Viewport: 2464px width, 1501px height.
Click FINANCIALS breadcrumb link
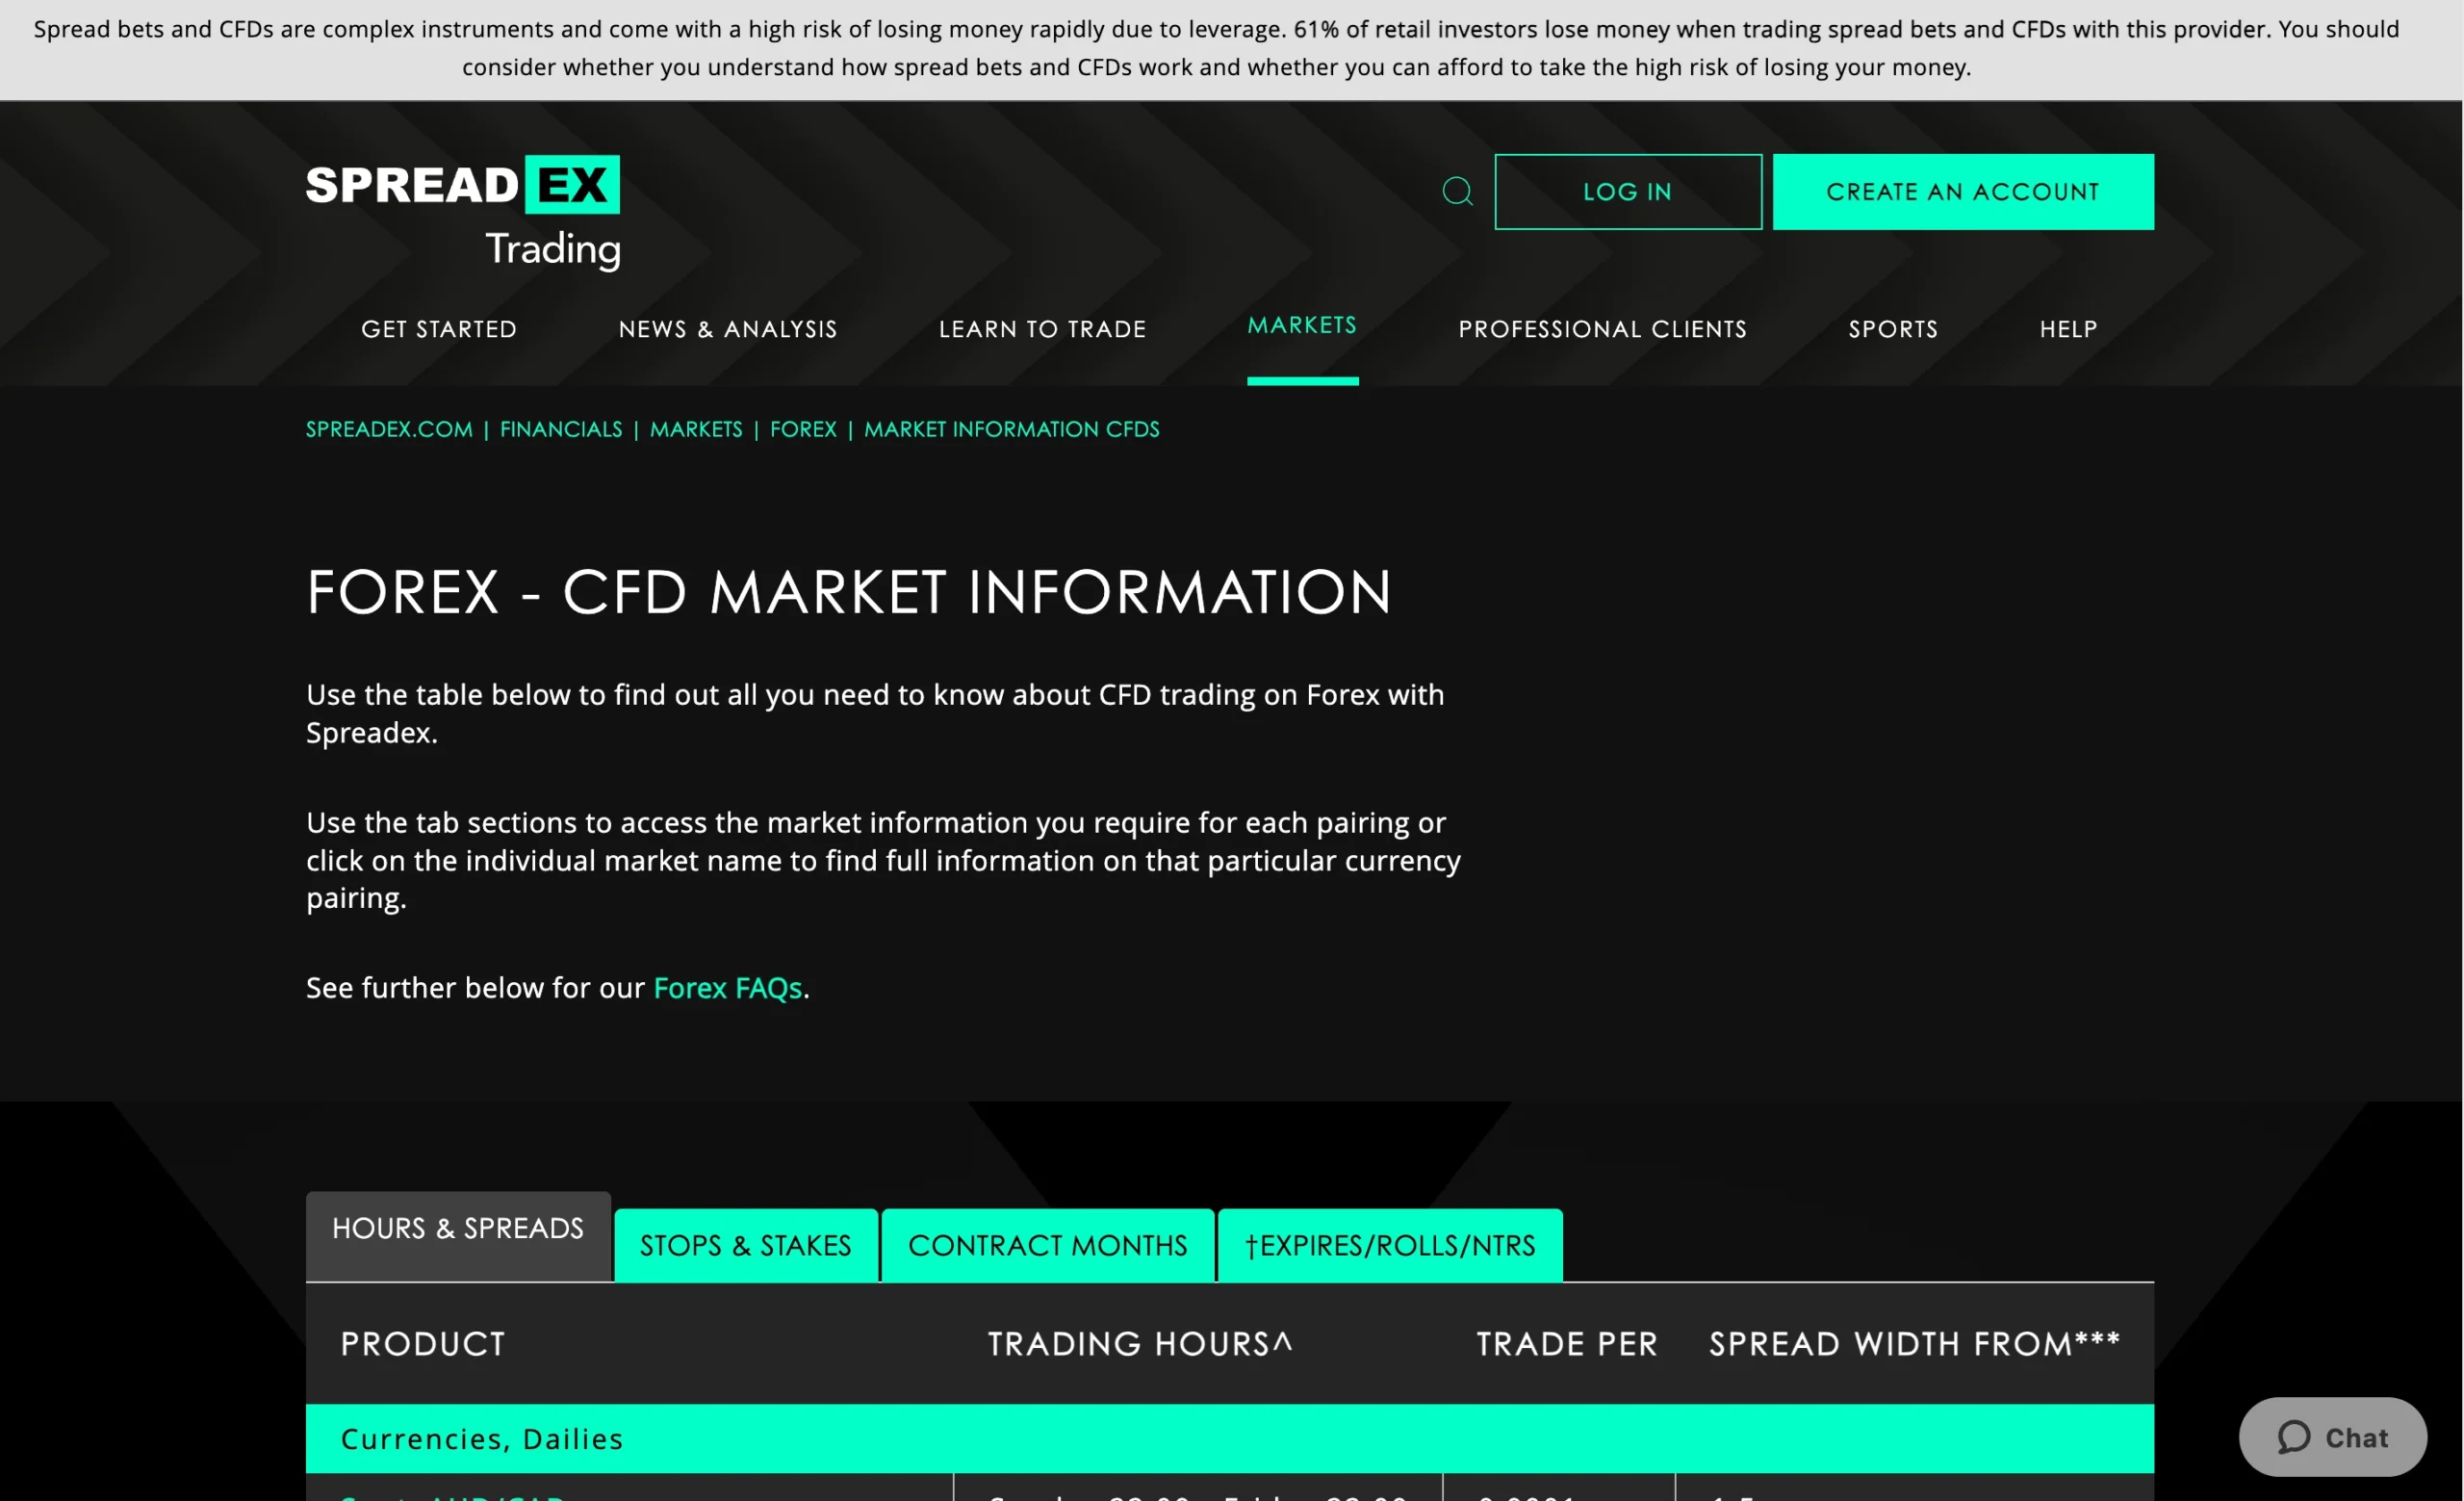coord(561,429)
